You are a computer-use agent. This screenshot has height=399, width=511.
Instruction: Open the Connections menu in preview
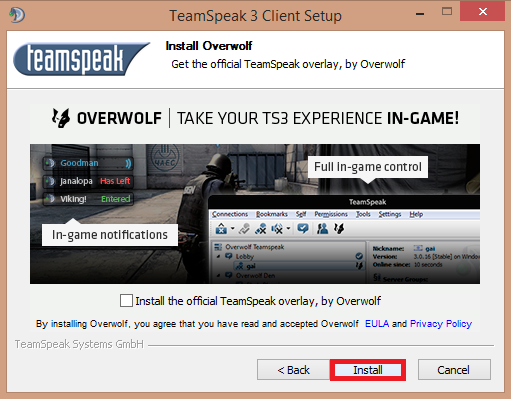click(x=230, y=214)
